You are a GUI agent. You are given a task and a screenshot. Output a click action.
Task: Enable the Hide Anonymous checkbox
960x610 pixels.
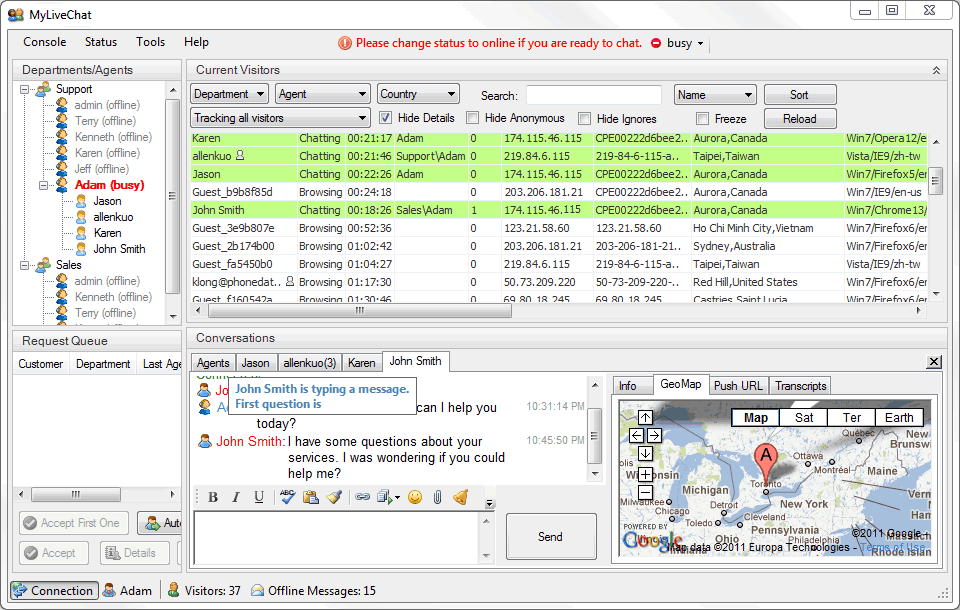473,119
